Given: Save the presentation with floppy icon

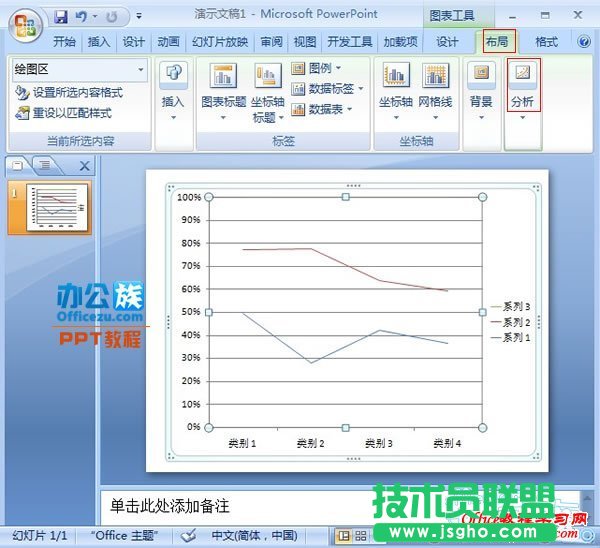Looking at the screenshot, I should tap(61, 16).
